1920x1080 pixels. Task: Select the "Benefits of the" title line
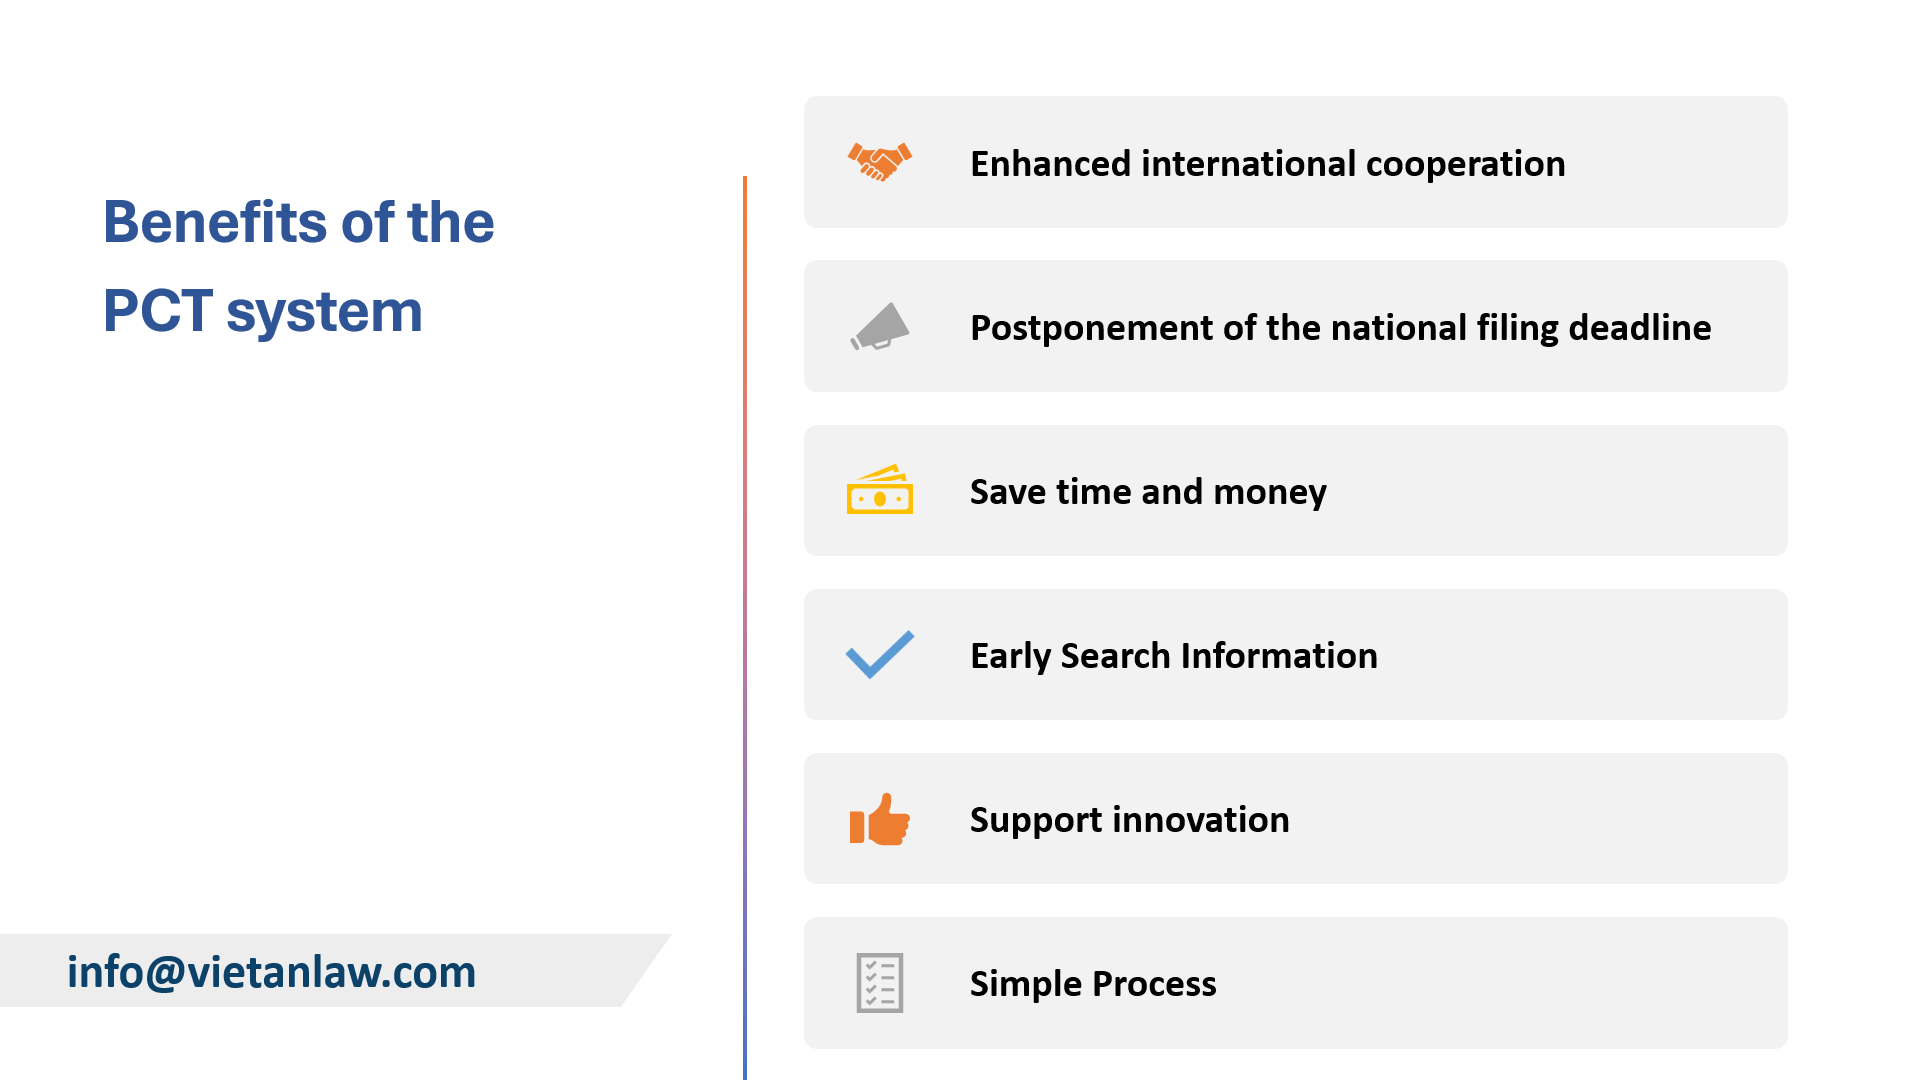pyautogui.click(x=298, y=222)
